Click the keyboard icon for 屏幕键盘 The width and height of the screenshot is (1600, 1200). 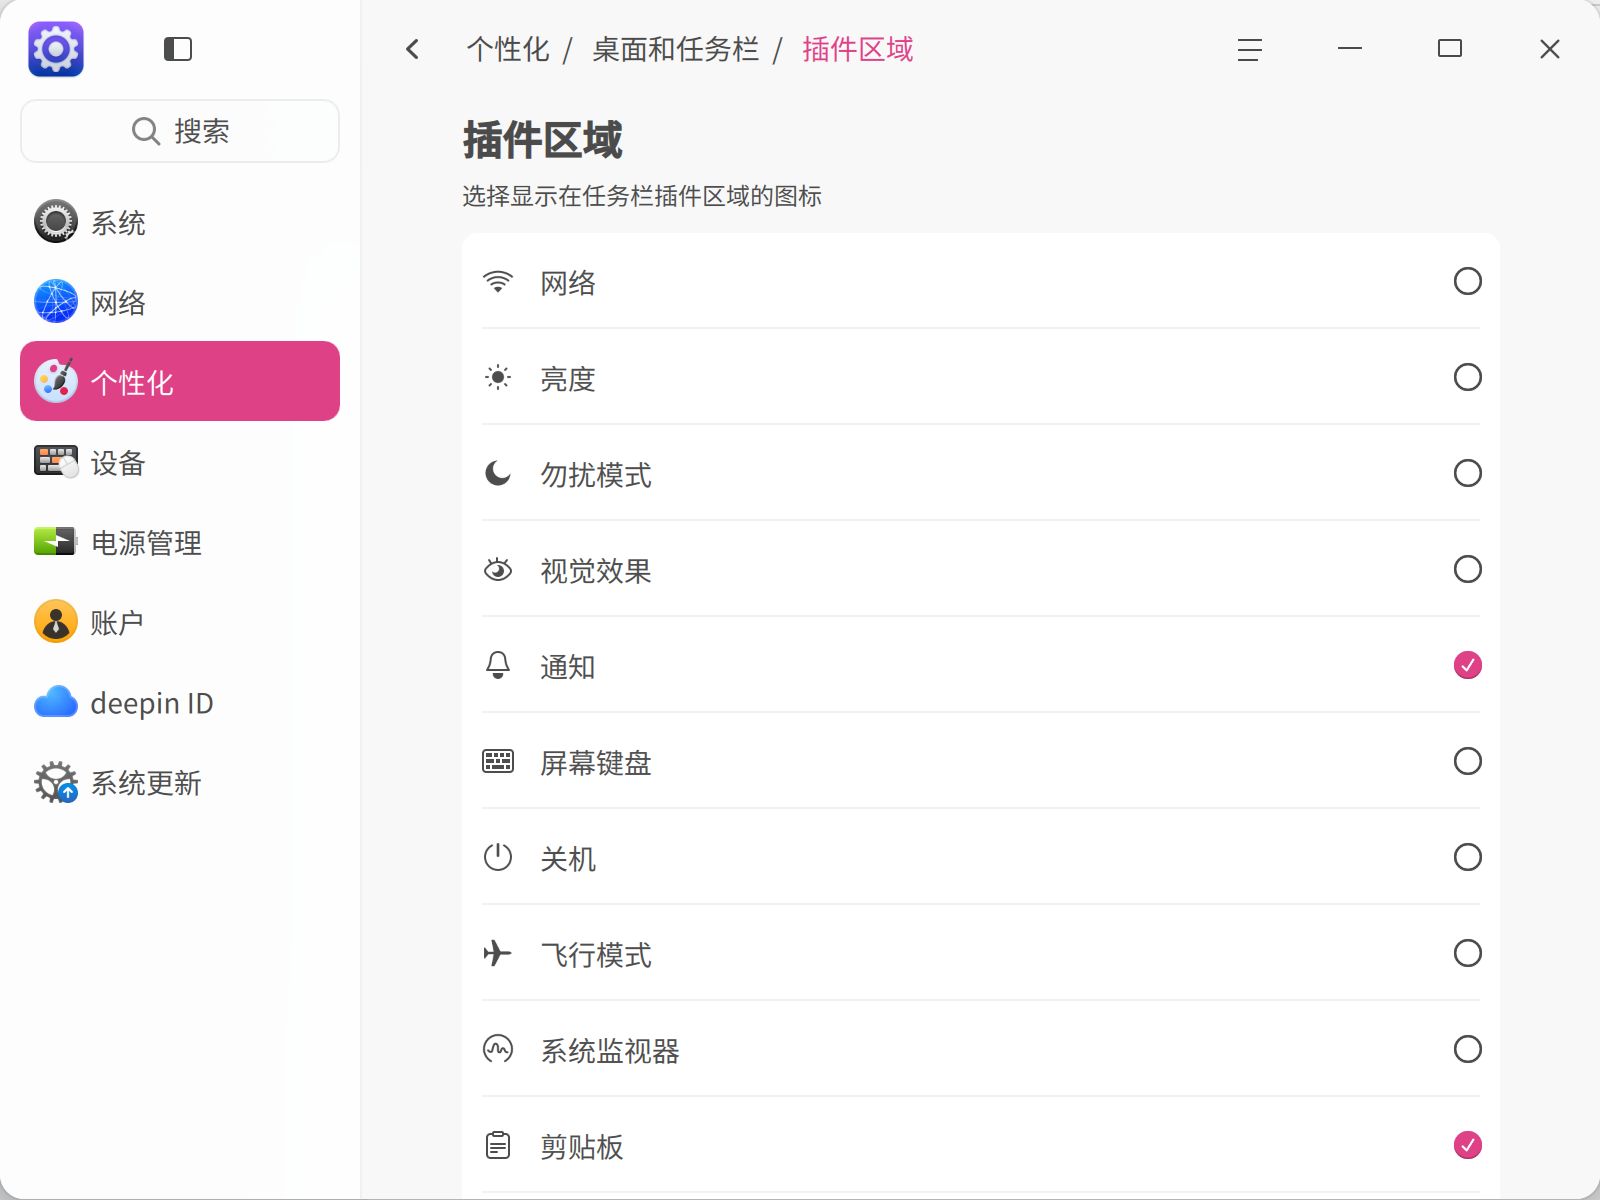click(x=498, y=761)
